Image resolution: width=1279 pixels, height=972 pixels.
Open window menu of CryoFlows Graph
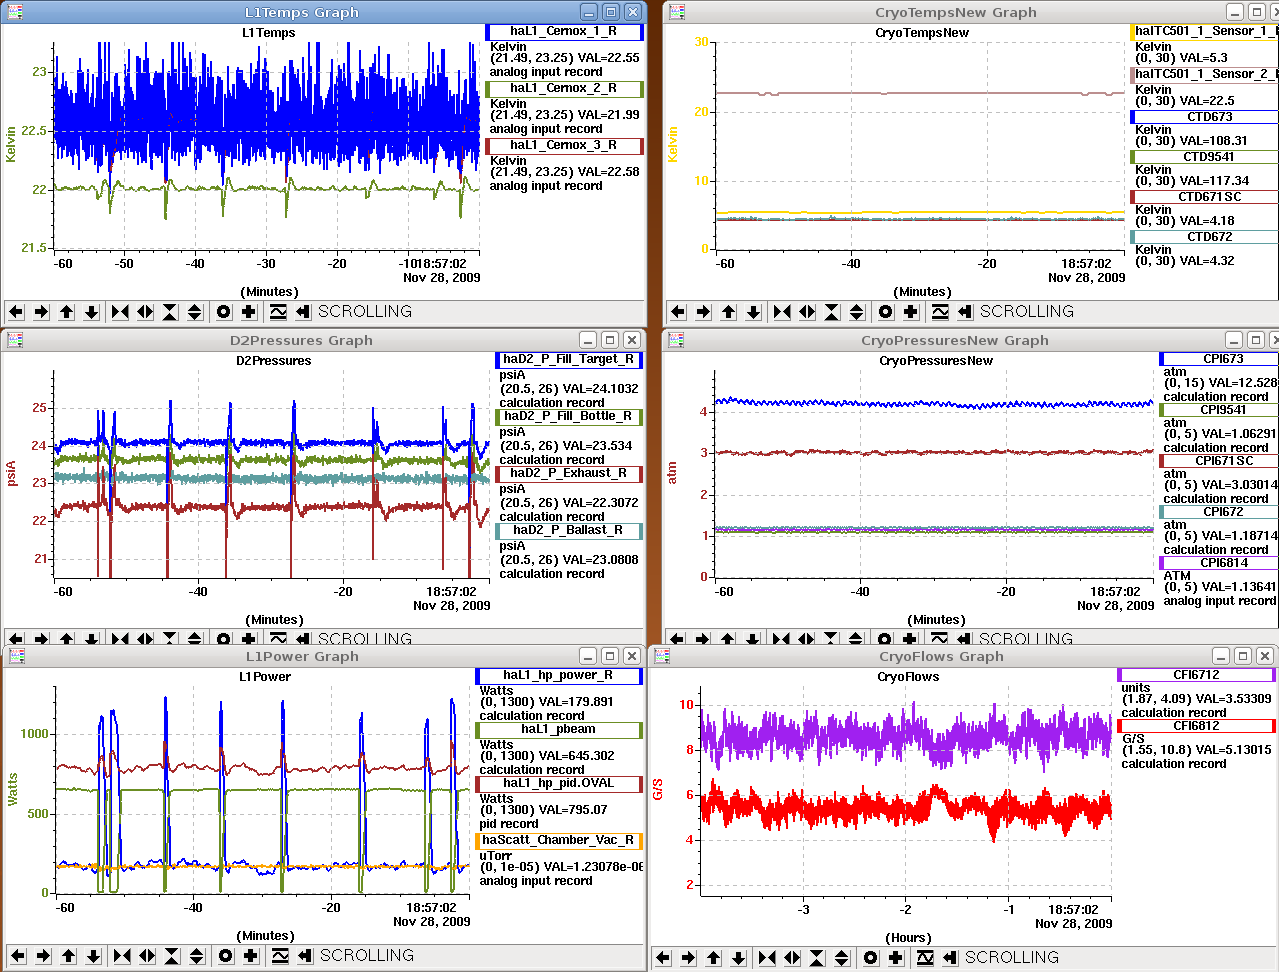662,656
